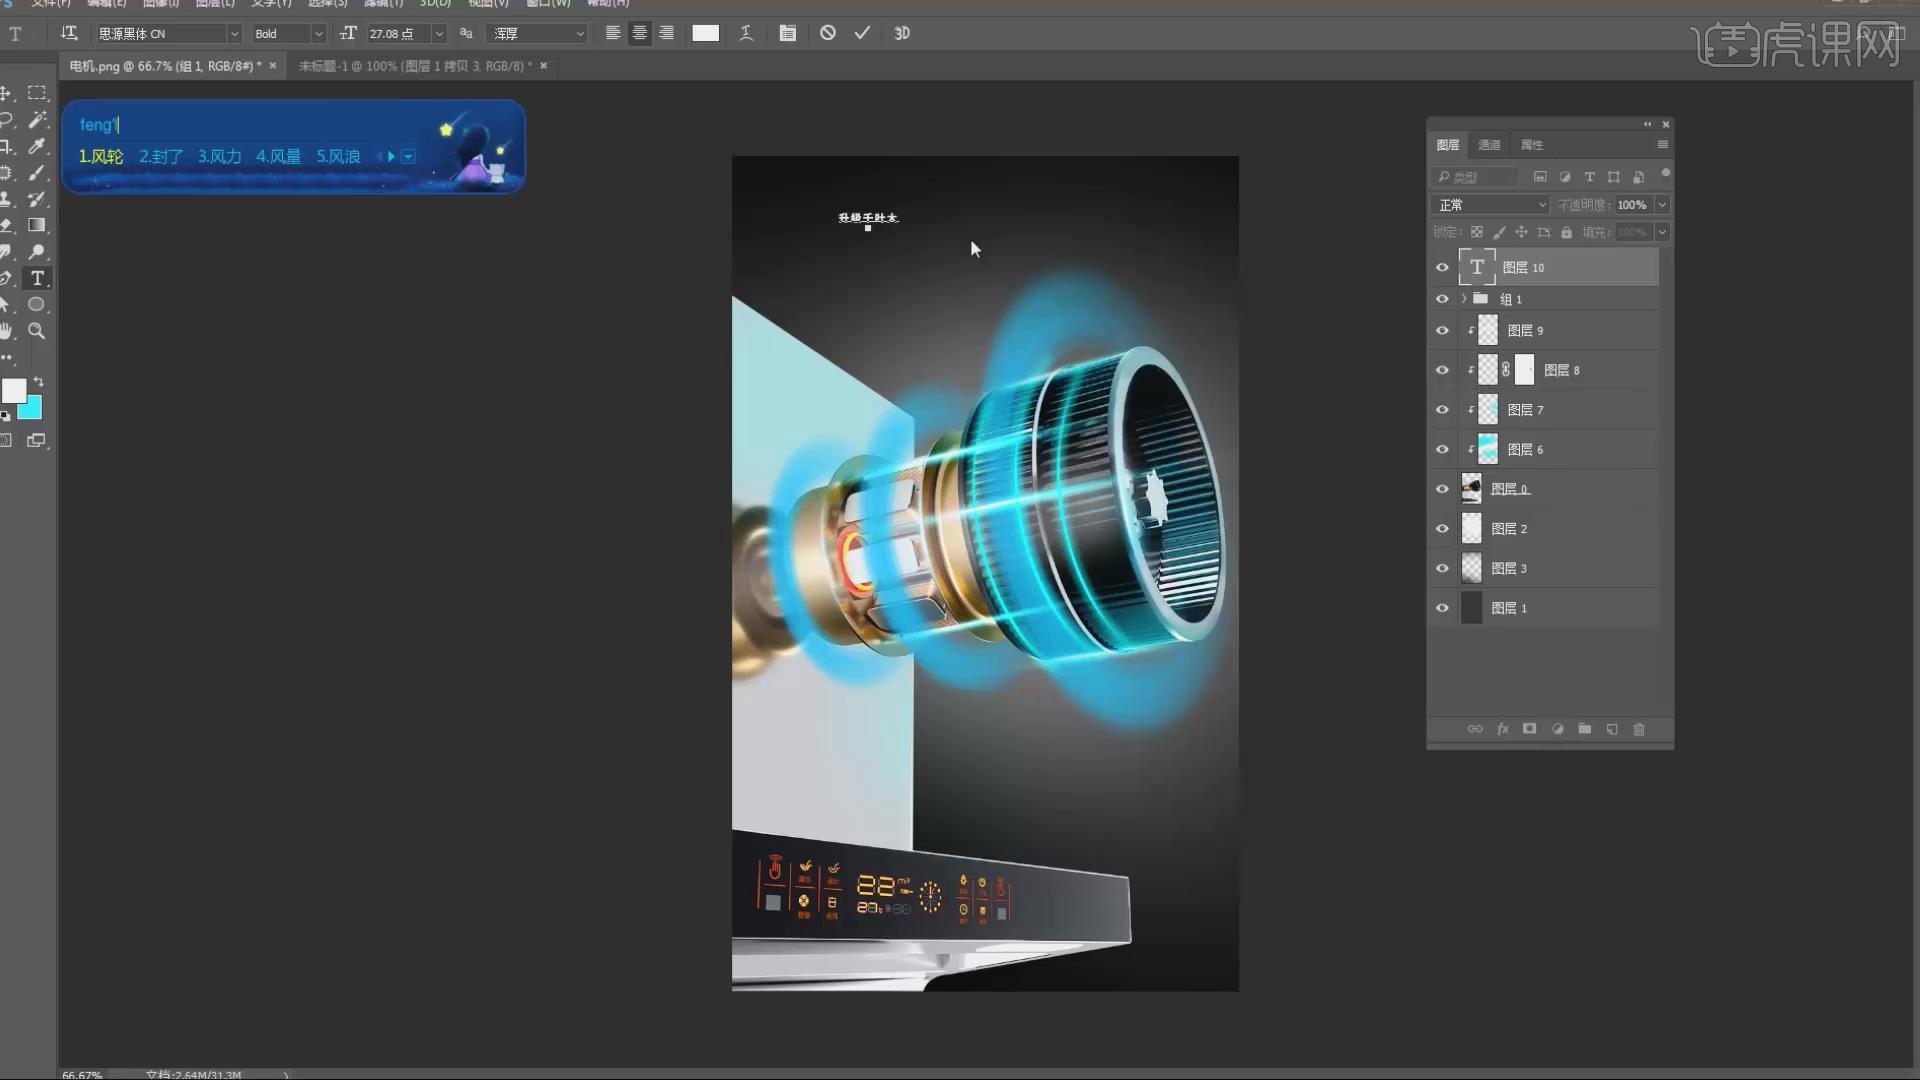This screenshot has width=1920, height=1080.
Task: Select the Zoom tool in toolbar
Action: point(37,331)
